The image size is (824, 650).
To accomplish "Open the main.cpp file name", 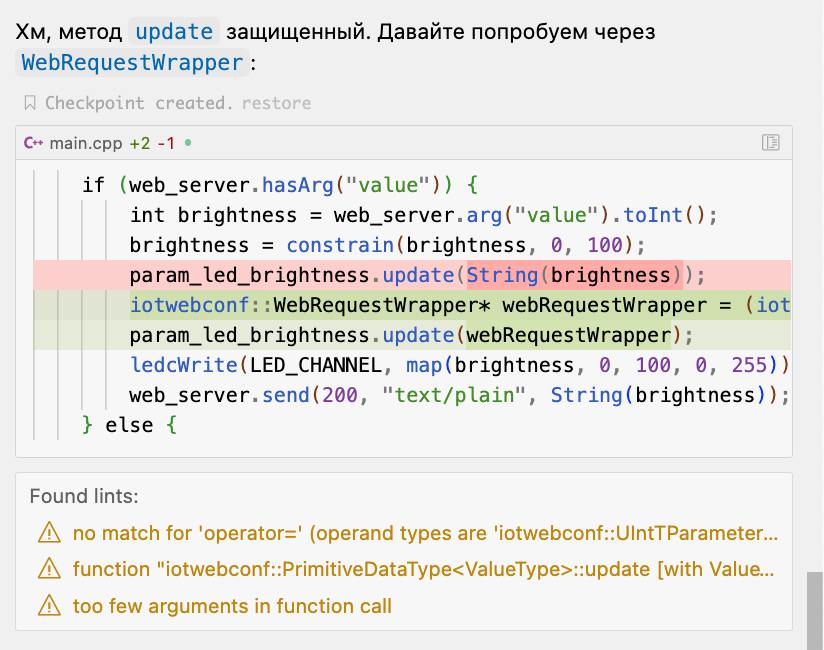I will (86, 143).
